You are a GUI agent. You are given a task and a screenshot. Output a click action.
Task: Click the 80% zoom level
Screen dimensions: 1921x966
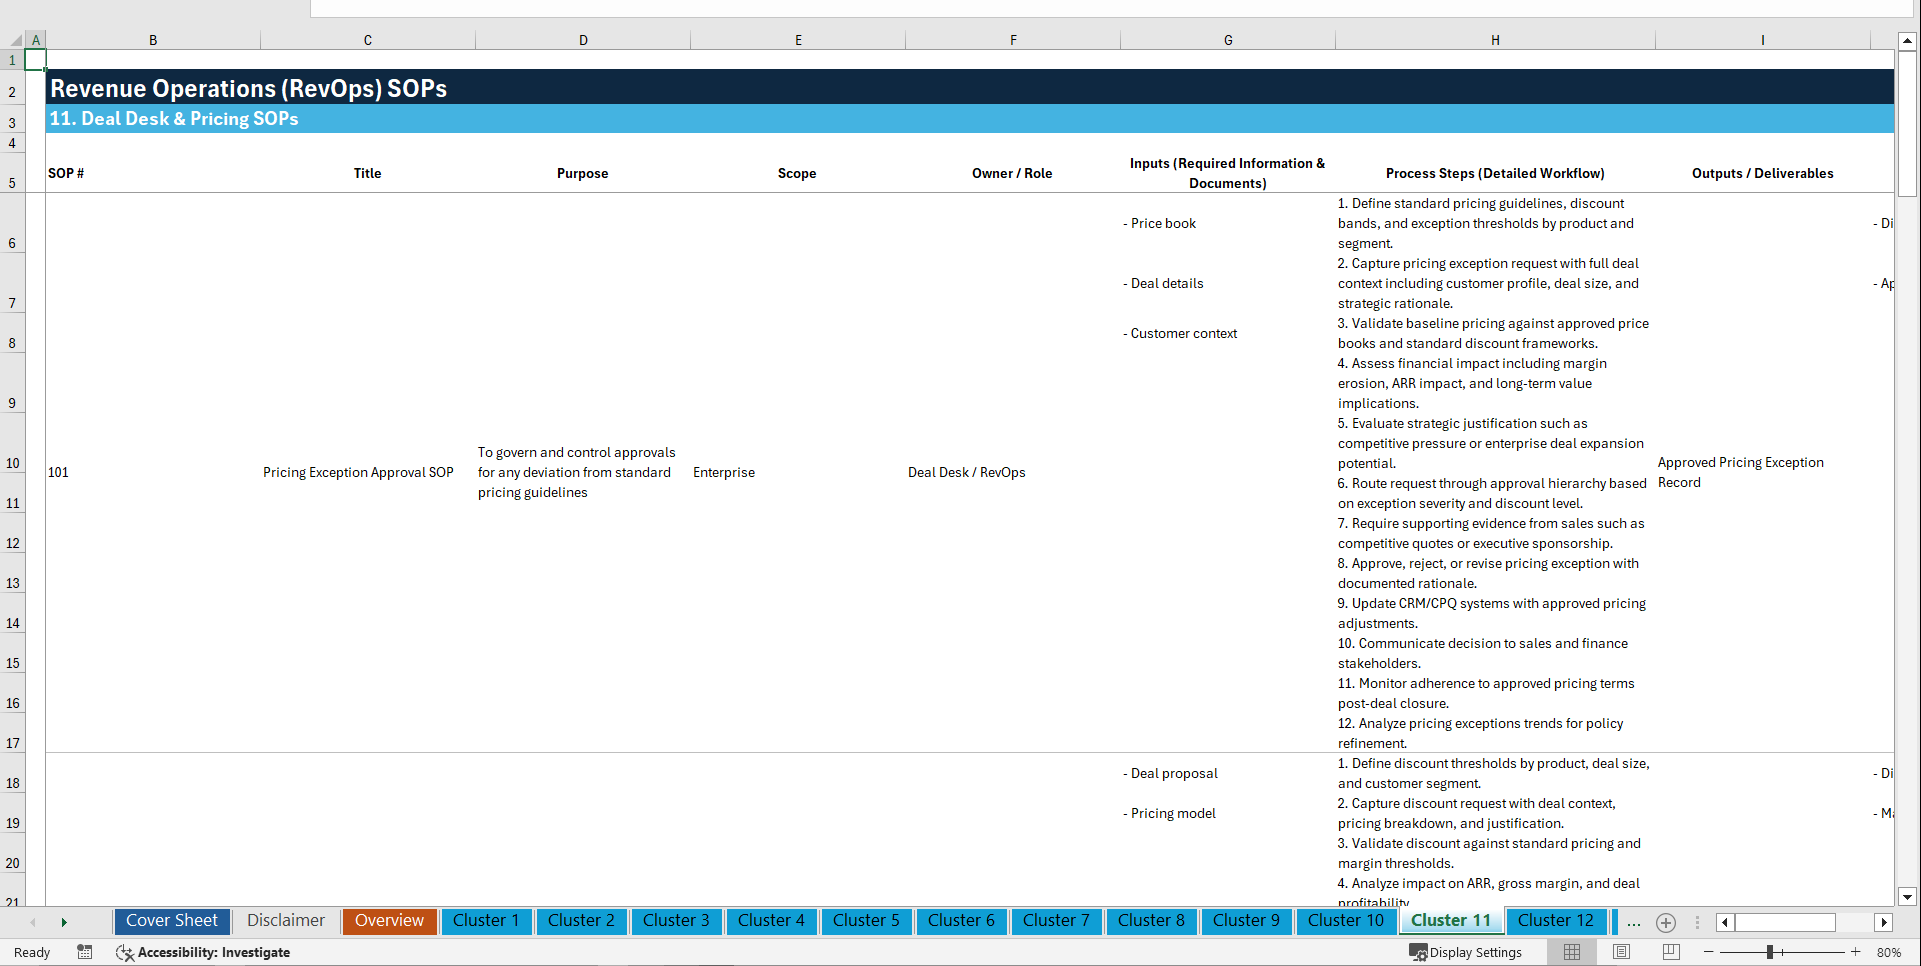pos(1889,952)
